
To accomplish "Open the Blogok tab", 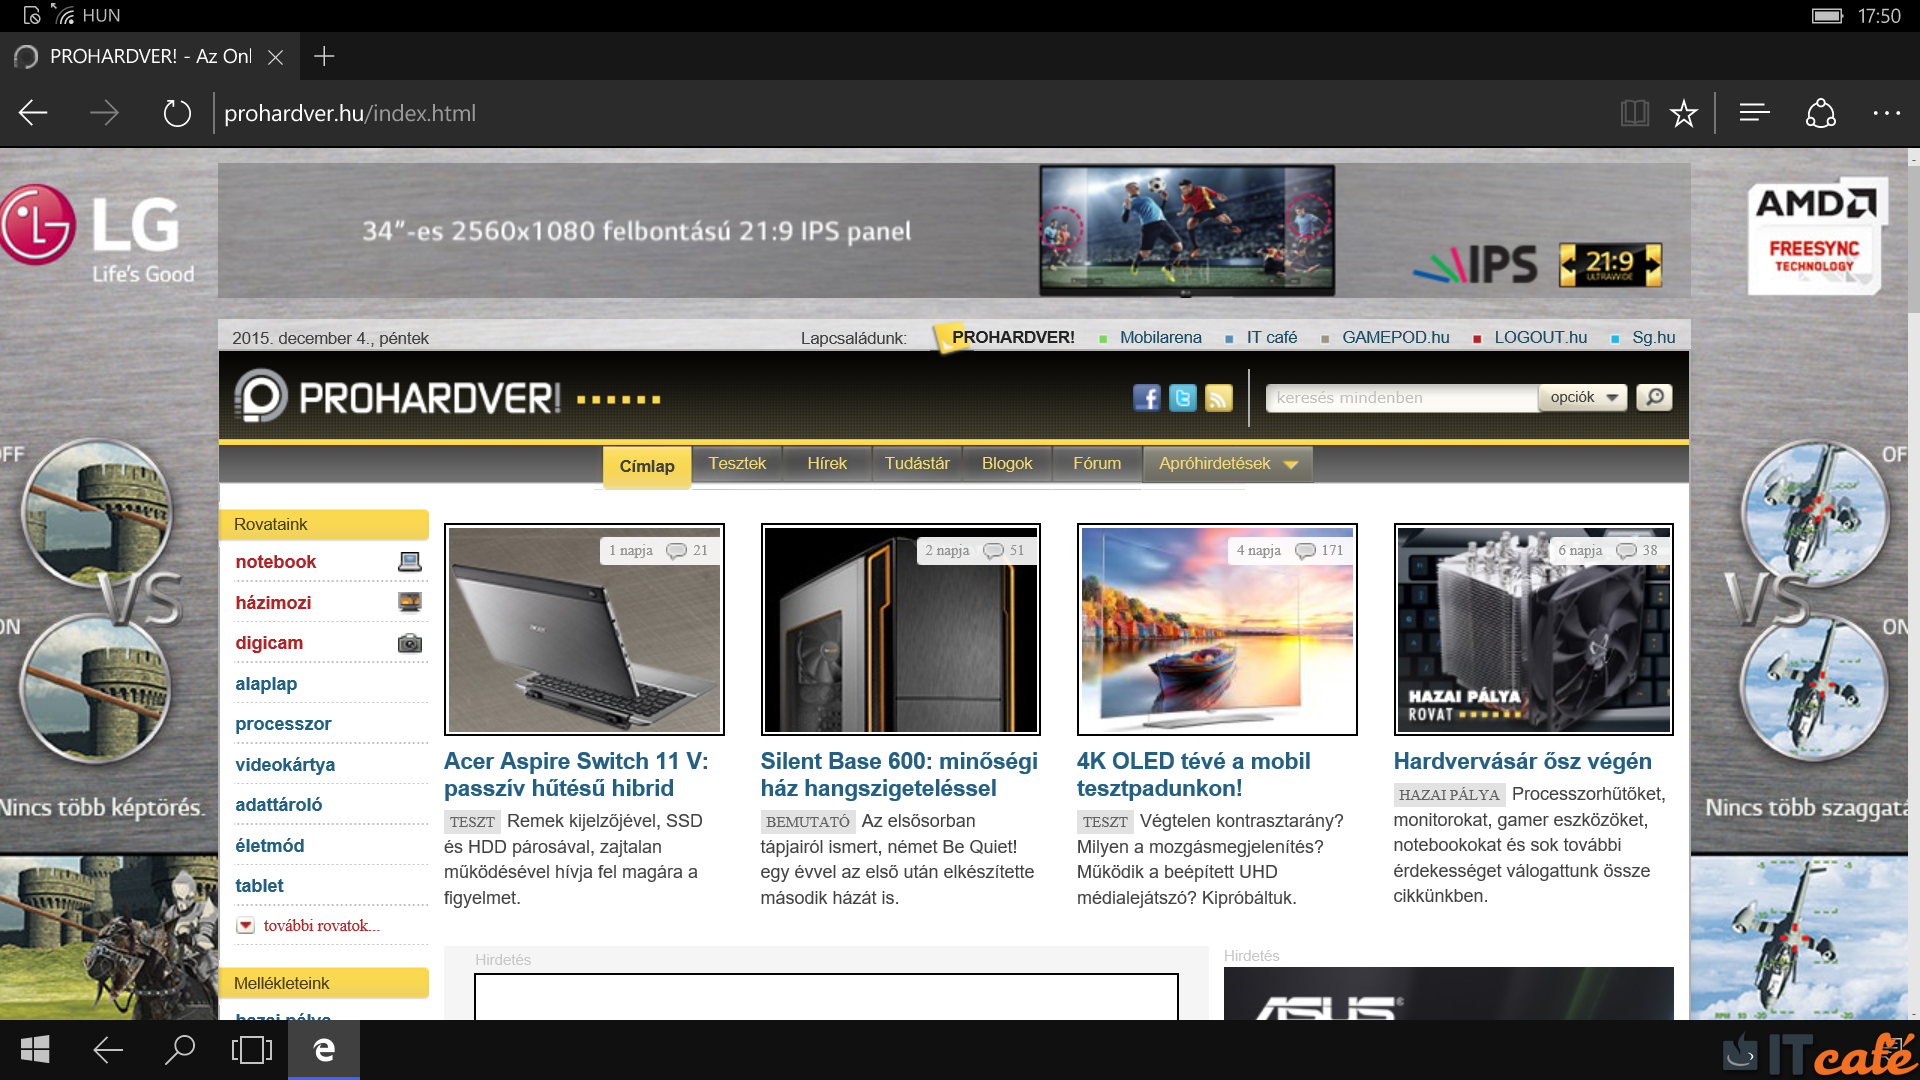I will [x=1007, y=463].
